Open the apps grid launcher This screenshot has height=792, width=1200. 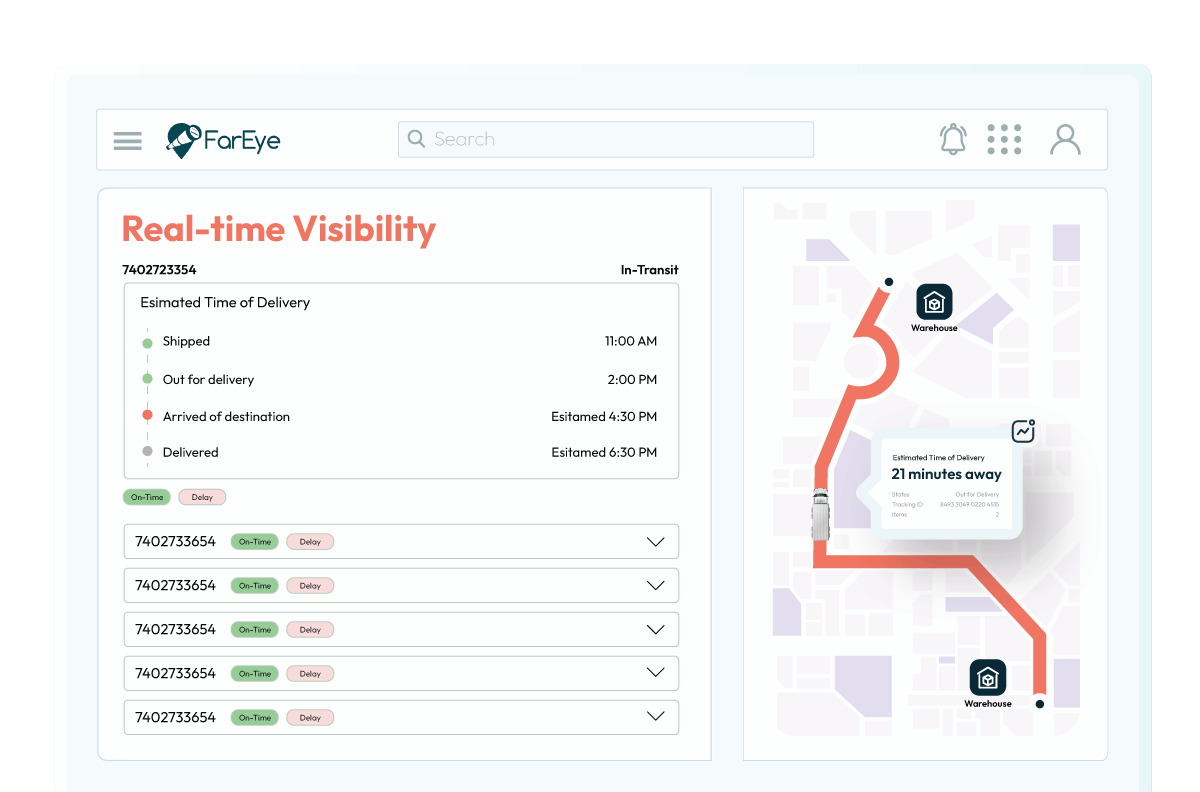[1004, 140]
